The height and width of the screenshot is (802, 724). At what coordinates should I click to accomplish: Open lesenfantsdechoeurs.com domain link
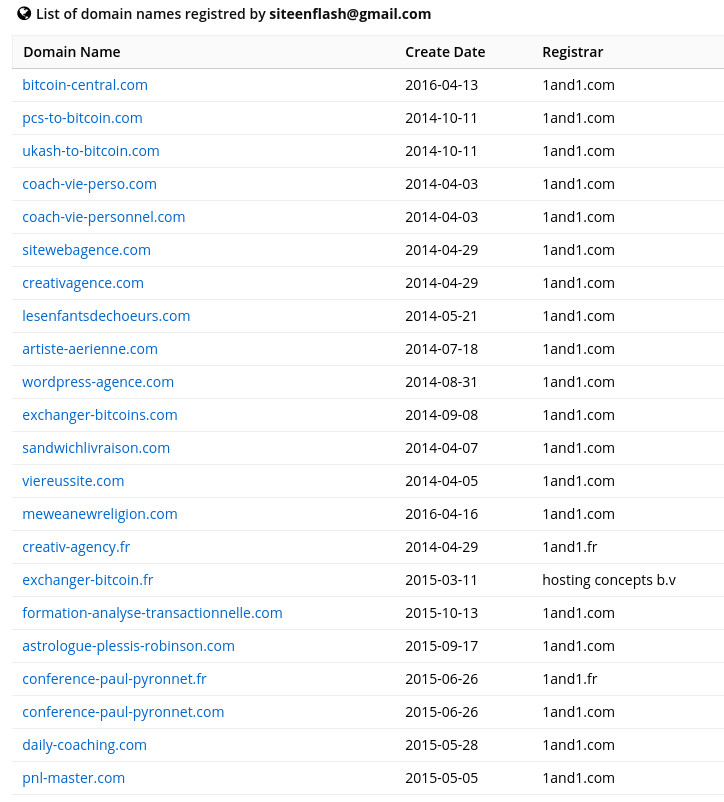coord(106,316)
